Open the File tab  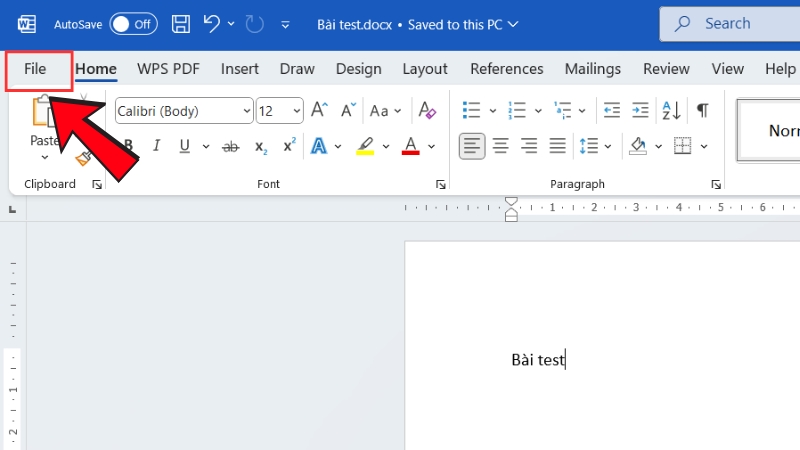(x=35, y=69)
